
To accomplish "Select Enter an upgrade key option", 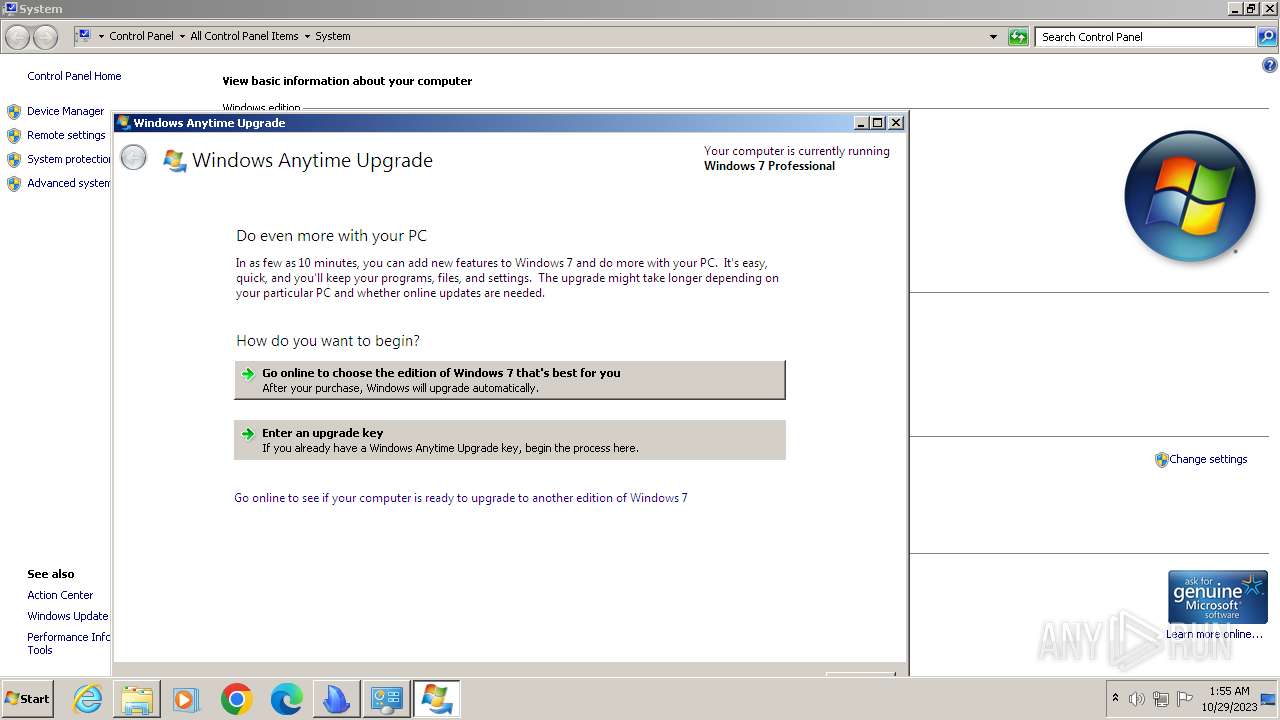I will (x=510, y=440).
